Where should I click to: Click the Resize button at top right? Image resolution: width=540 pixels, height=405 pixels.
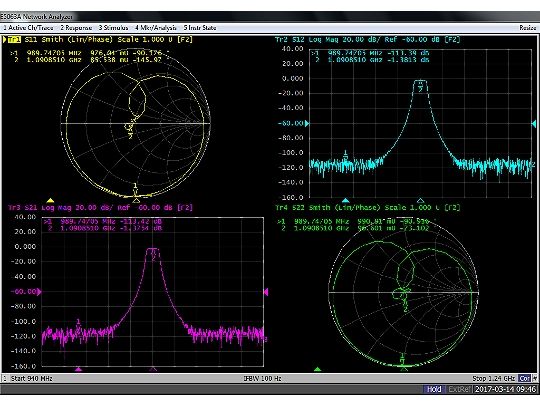pyautogui.click(x=528, y=28)
